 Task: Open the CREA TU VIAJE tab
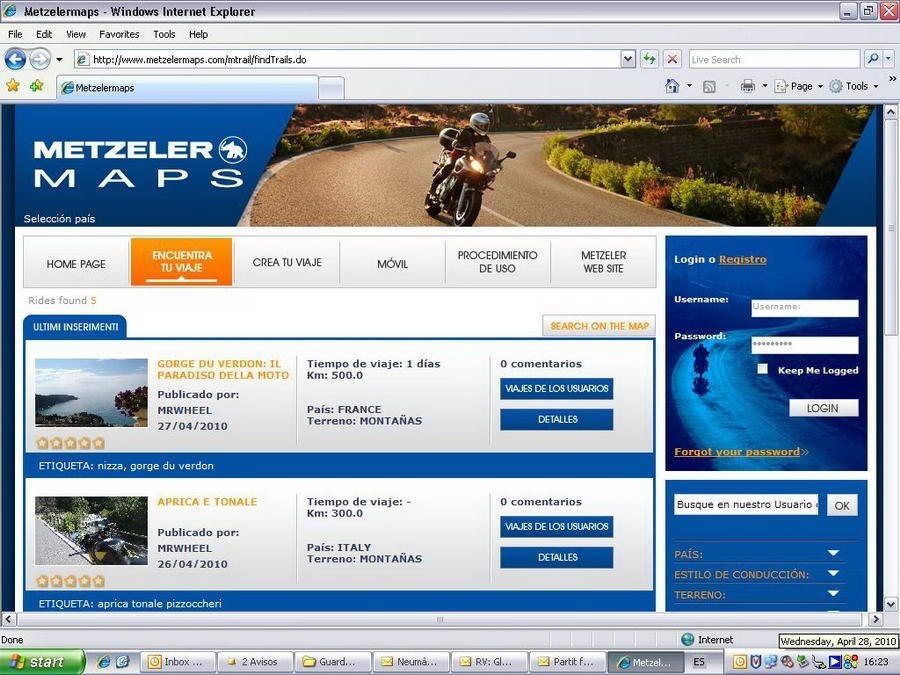tap(287, 263)
